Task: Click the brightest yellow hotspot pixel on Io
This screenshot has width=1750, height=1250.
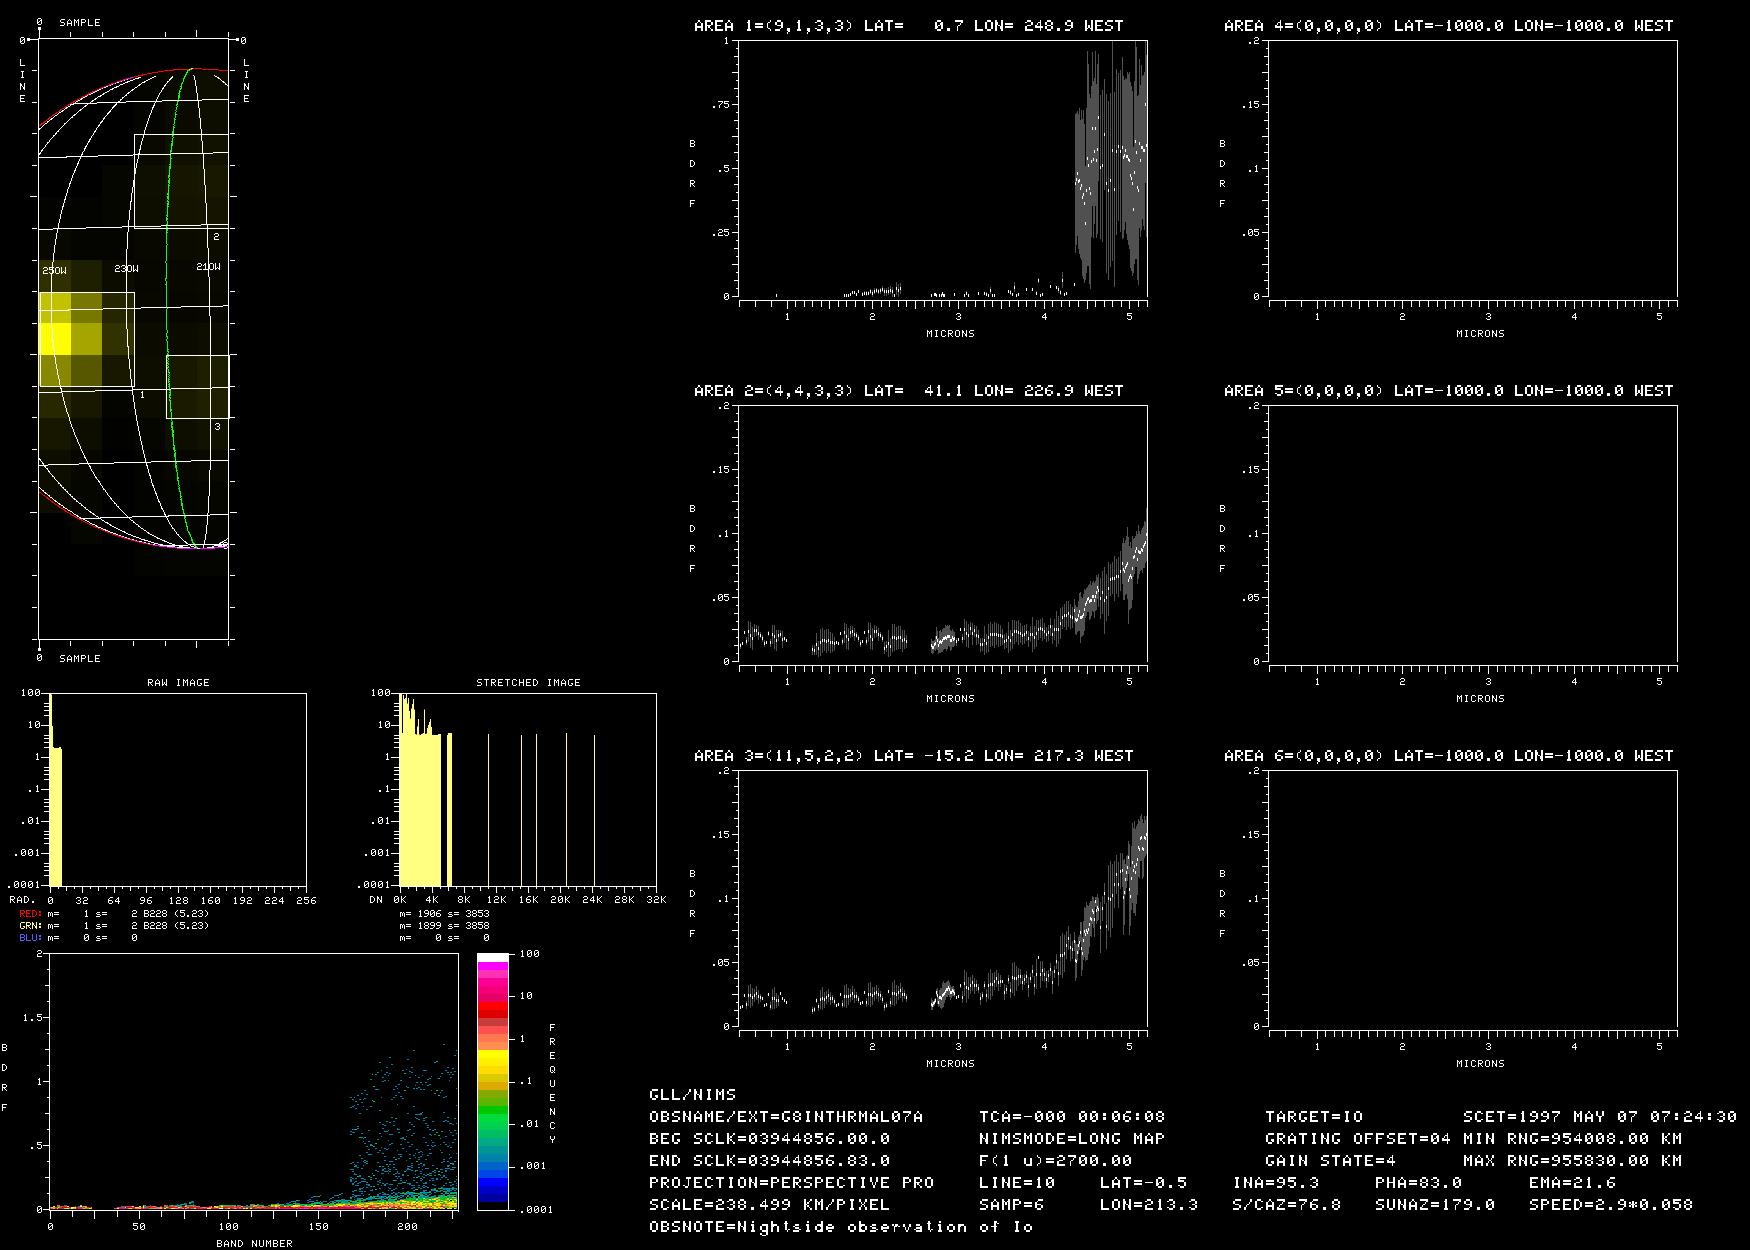Action: pyautogui.click(x=55, y=338)
